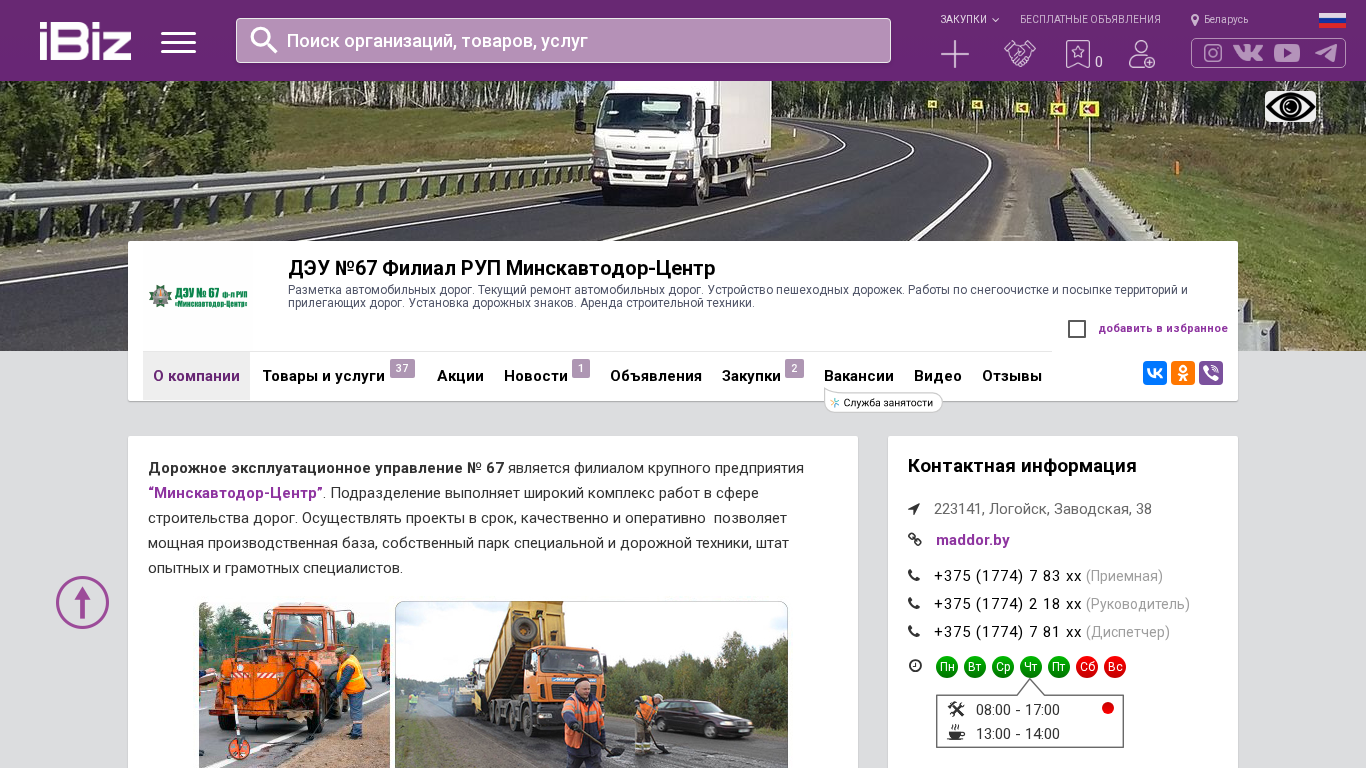Viewport: 1366px width, 768px height.
Task: Click the phone icon beside Руководитель number
Action: coord(914,603)
